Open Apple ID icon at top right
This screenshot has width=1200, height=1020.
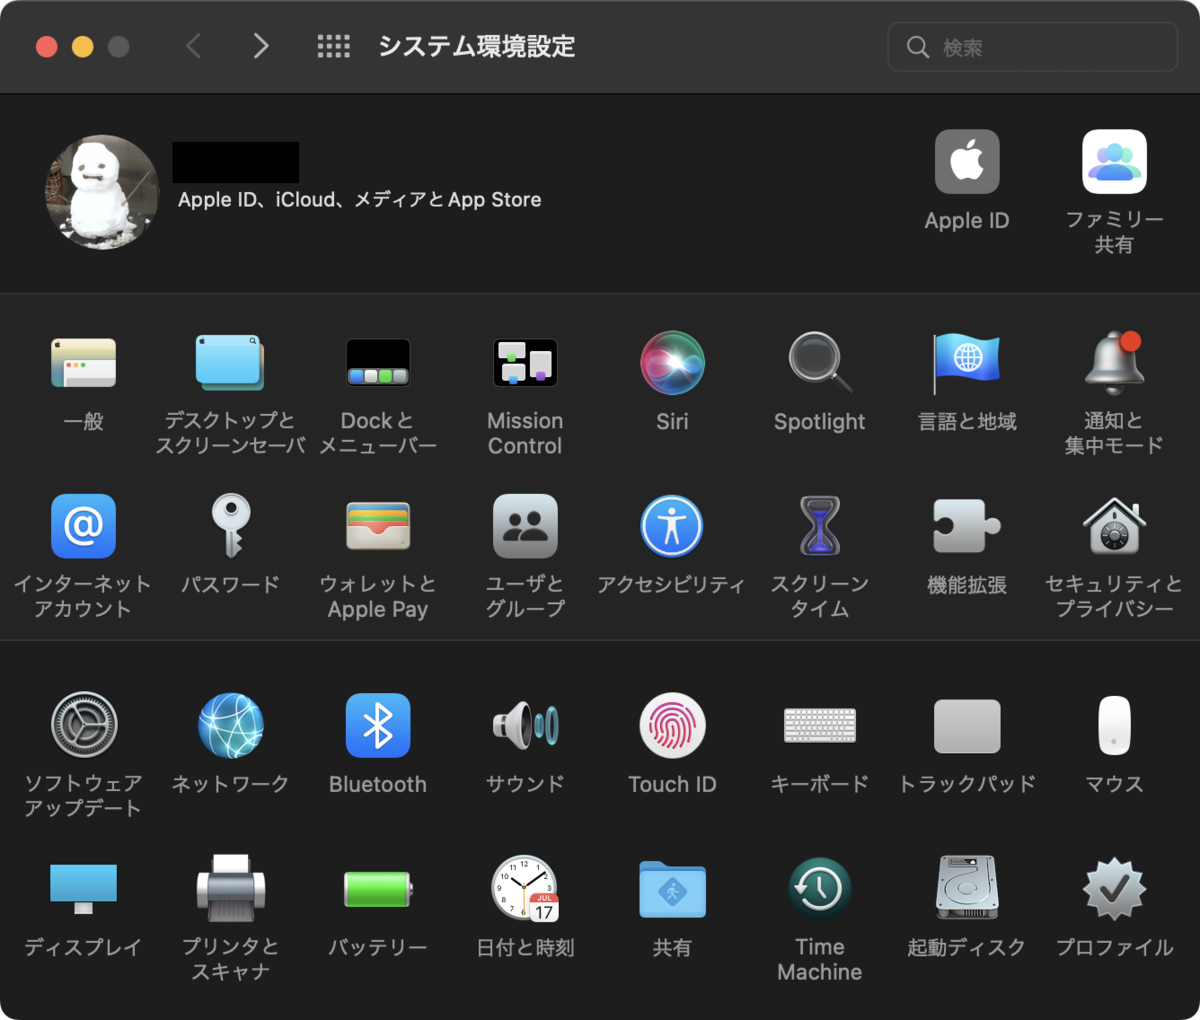[x=967, y=162]
